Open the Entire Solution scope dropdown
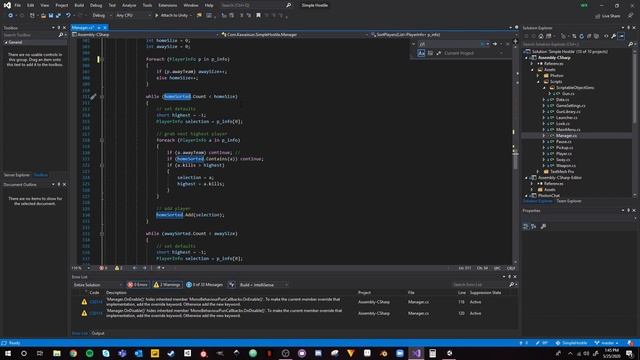Viewport: 640px width, 360px height. (x=98, y=284)
